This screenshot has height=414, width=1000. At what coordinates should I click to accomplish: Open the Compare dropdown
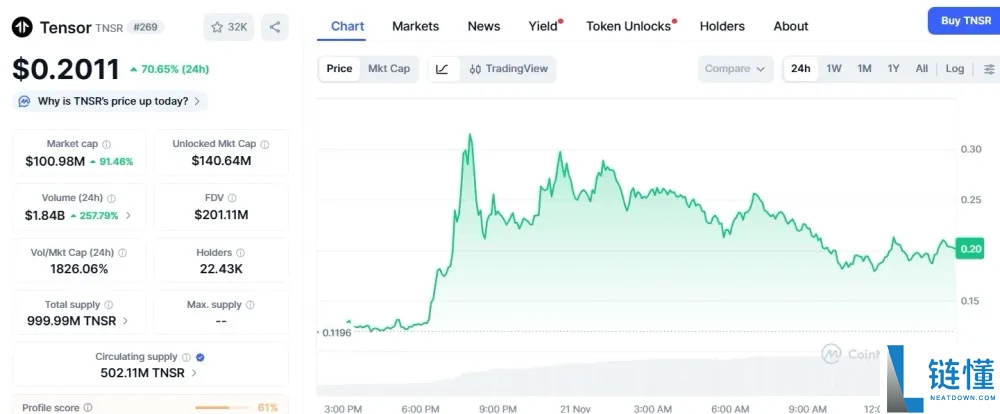[x=736, y=69]
